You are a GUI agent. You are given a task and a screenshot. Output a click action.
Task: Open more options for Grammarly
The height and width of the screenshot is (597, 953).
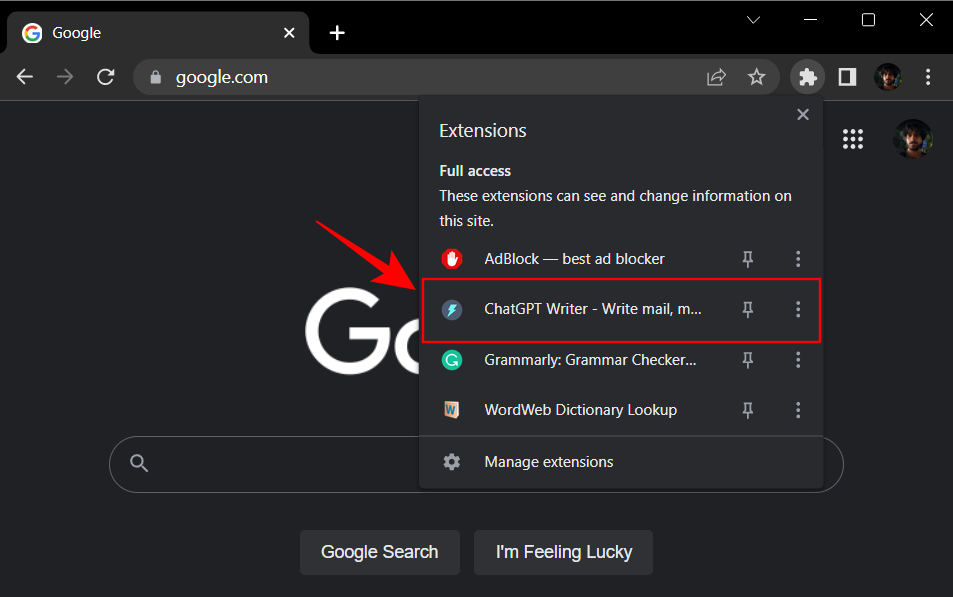click(x=798, y=359)
